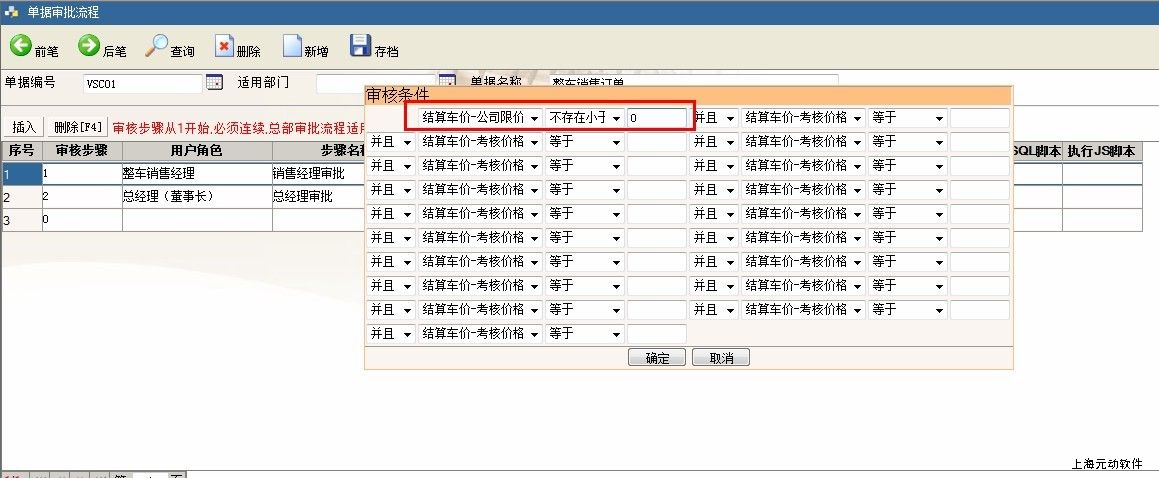Open the 不存在小于 operator dropdown
This screenshot has height=478, width=1159.
point(616,118)
